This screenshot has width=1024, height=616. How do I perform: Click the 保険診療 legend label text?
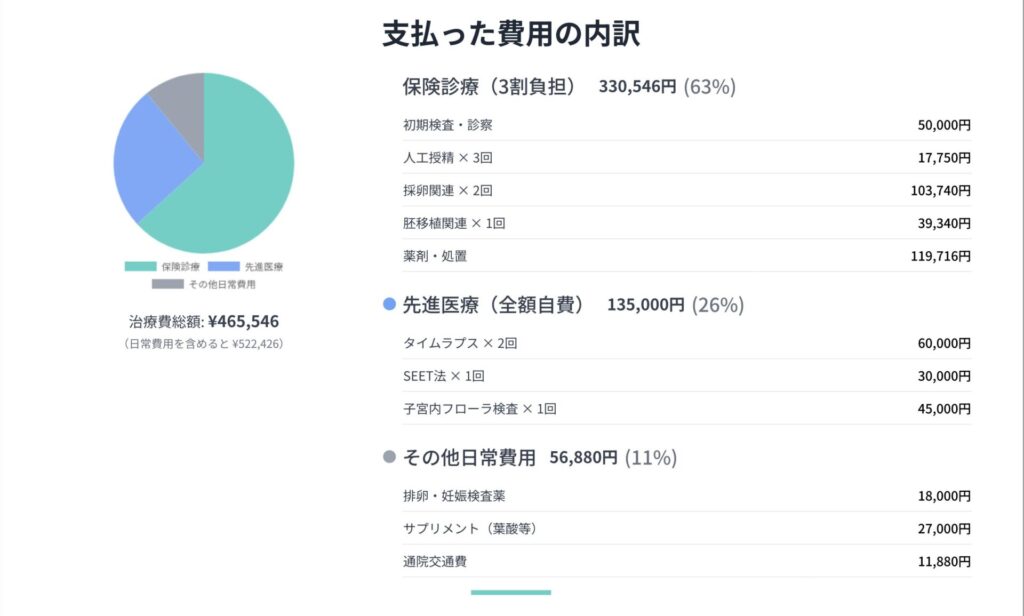tap(180, 267)
